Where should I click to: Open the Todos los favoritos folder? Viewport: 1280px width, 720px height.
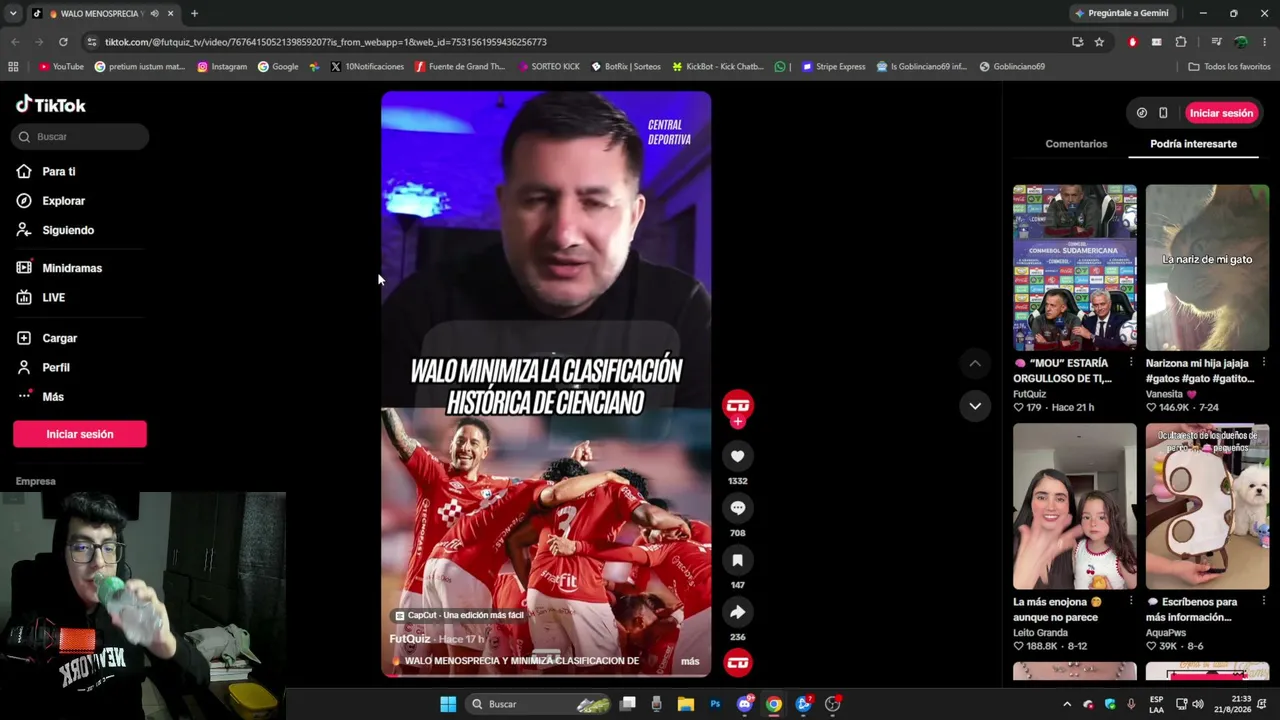(1229, 67)
